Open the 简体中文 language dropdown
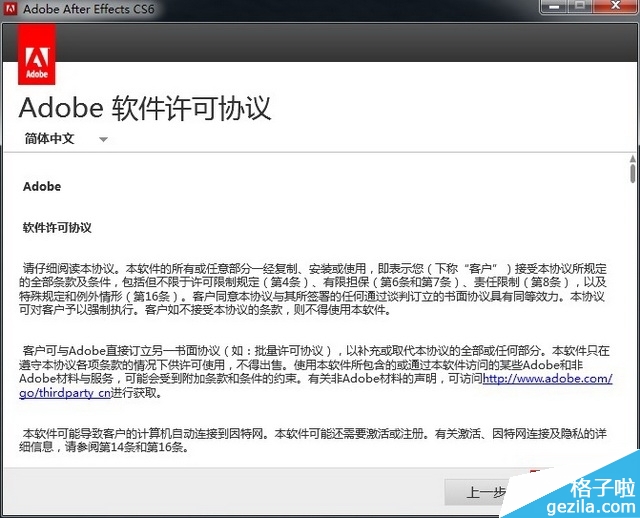Viewport: 640px width, 518px height. (x=50, y=139)
